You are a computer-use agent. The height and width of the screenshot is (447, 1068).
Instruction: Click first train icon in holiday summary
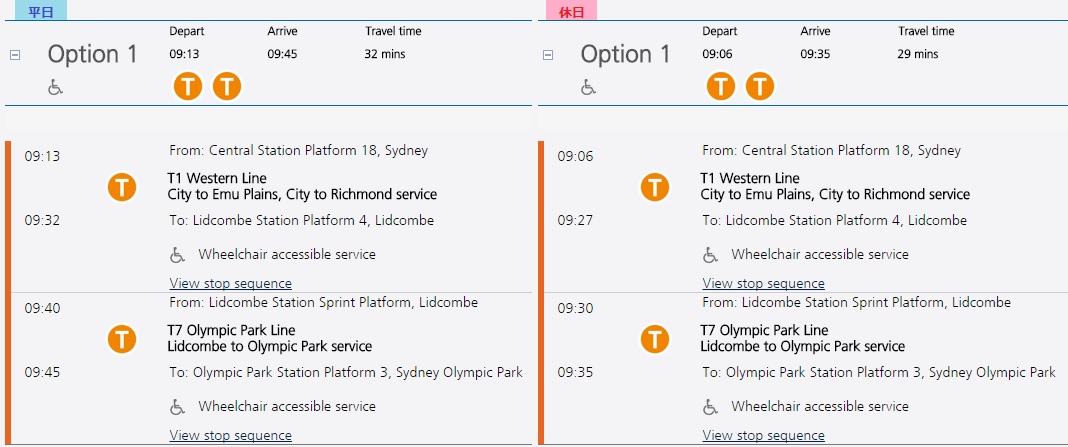pyautogui.click(x=721, y=86)
